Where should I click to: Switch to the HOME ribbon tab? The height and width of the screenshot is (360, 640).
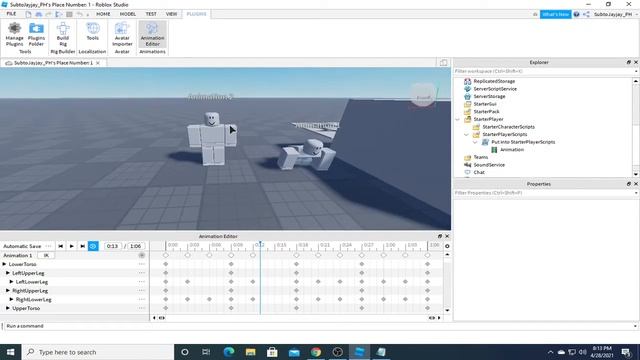103,14
